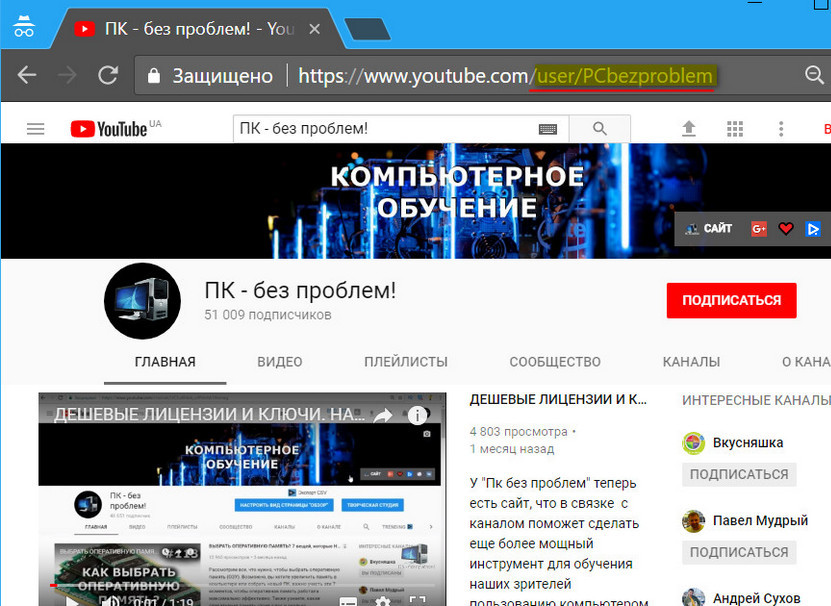Open the Андрей Сухов channel
Viewport: 831px width, 606px height.
756,599
